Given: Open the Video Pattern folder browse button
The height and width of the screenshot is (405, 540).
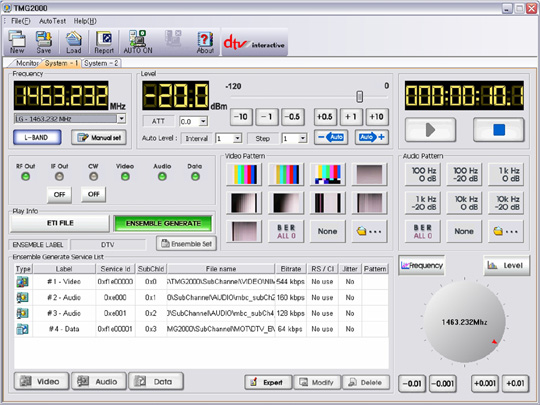Looking at the screenshot, I should [x=370, y=231].
